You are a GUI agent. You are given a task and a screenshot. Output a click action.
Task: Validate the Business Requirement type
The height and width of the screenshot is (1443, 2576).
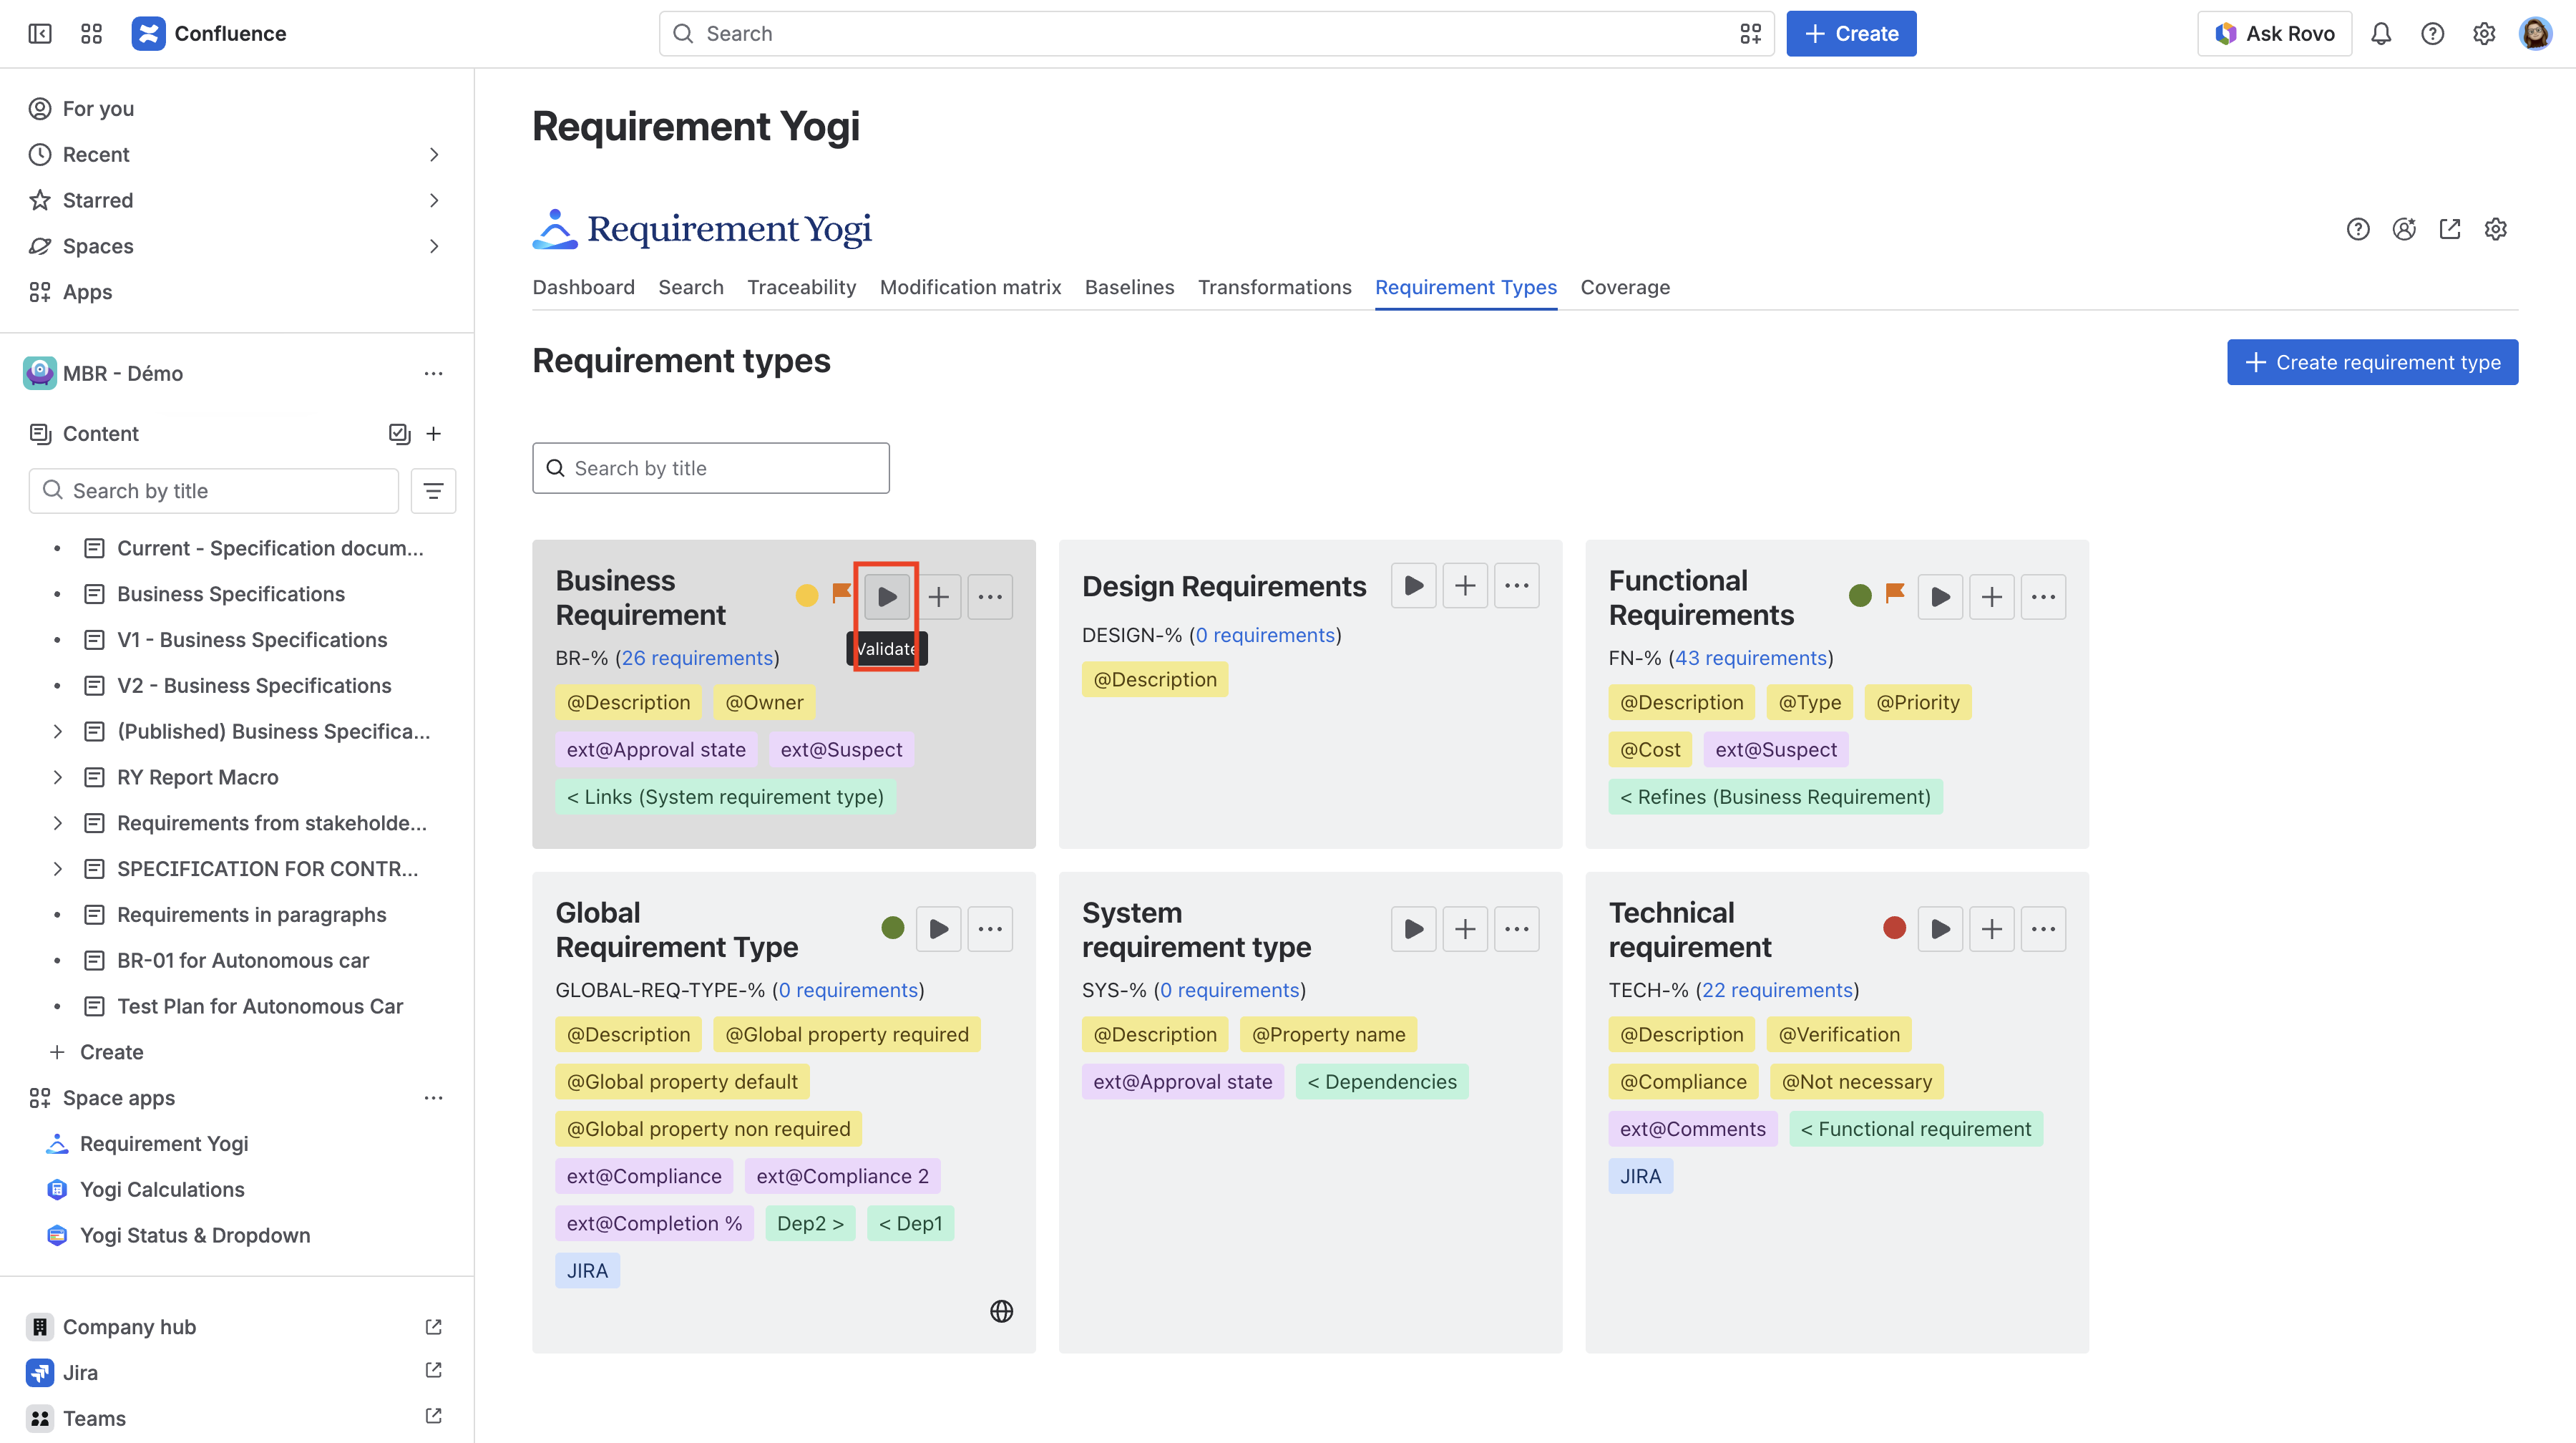887,597
